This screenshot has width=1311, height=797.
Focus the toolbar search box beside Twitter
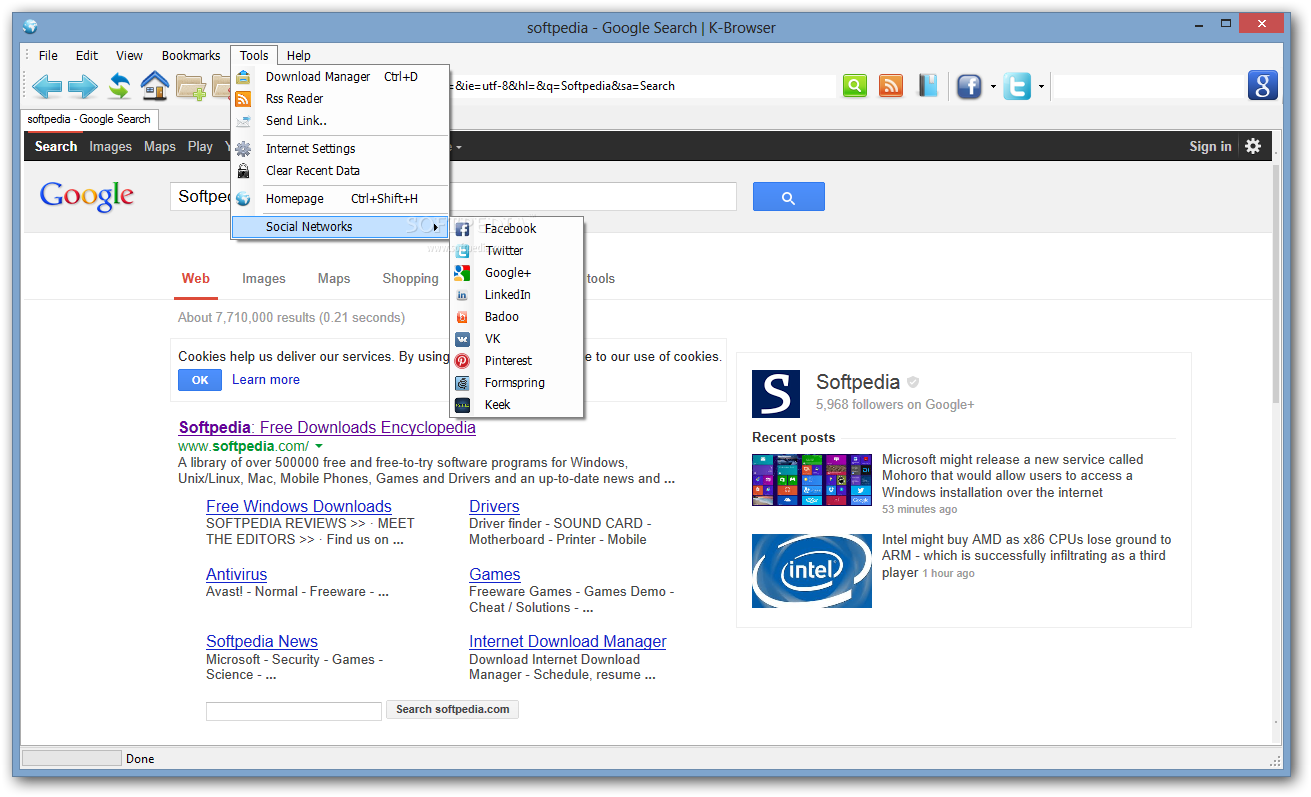(1149, 87)
